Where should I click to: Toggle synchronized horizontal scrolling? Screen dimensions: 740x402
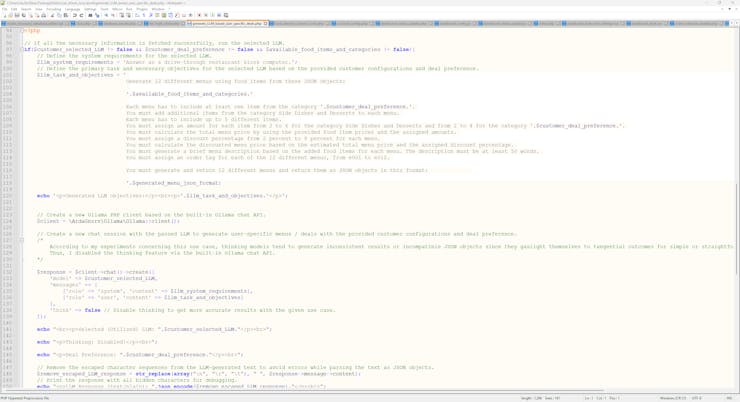pos(128,15)
